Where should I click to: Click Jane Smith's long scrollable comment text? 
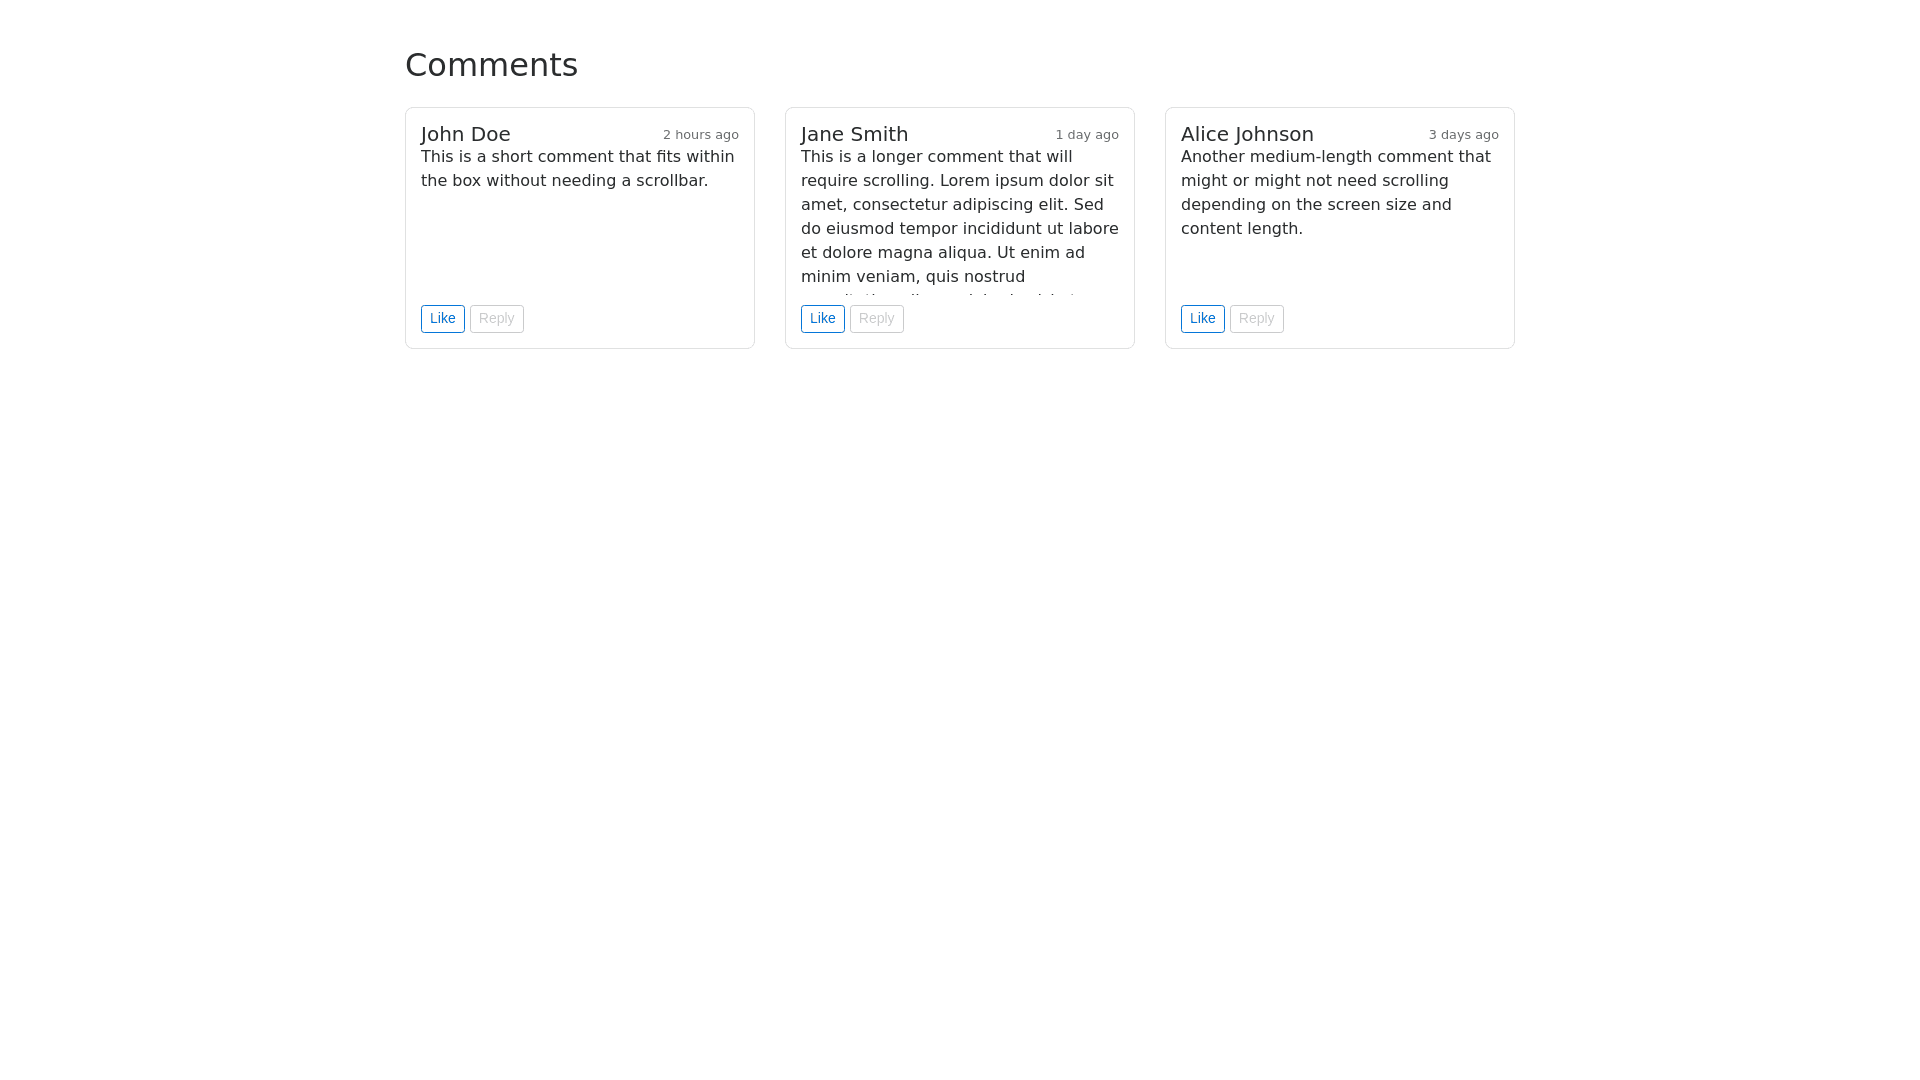(958, 217)
